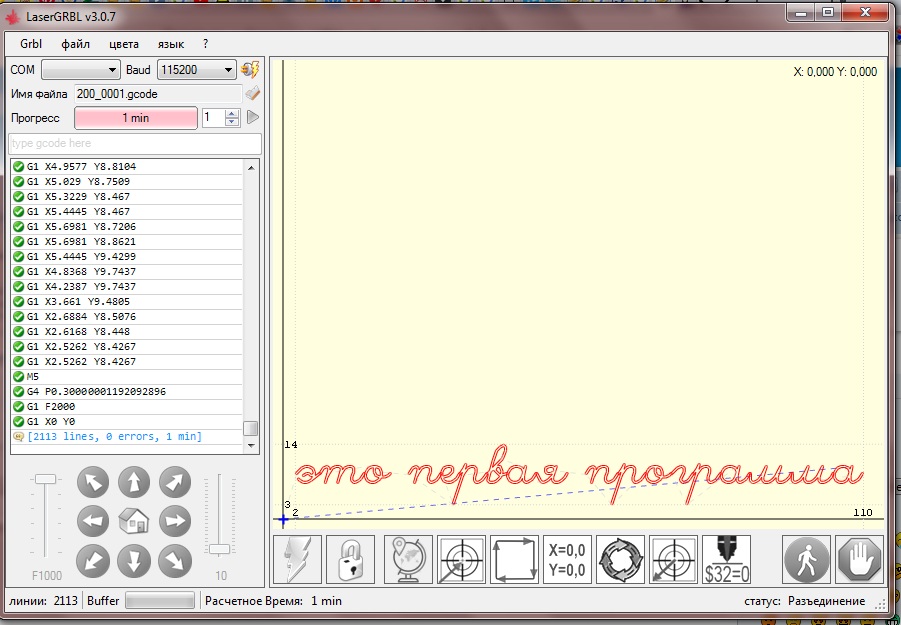Click the gcode list scroll down arrow
901x625 pixels.
251,445
